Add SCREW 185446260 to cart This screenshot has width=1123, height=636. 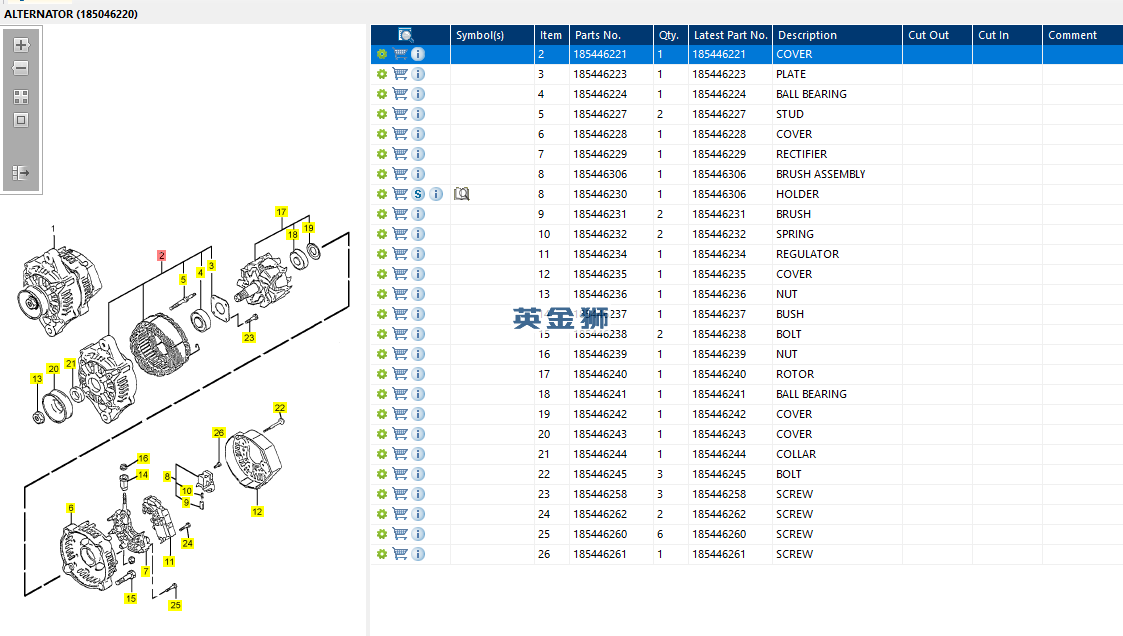click(400, 534)
